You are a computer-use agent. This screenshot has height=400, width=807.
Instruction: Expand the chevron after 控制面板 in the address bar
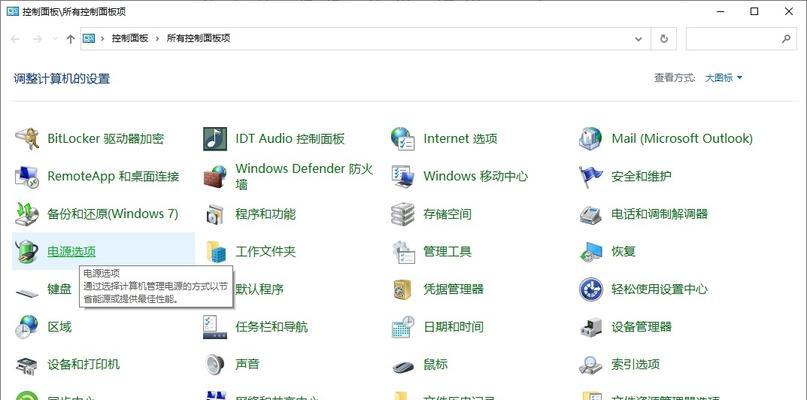(x=157, y=39)
